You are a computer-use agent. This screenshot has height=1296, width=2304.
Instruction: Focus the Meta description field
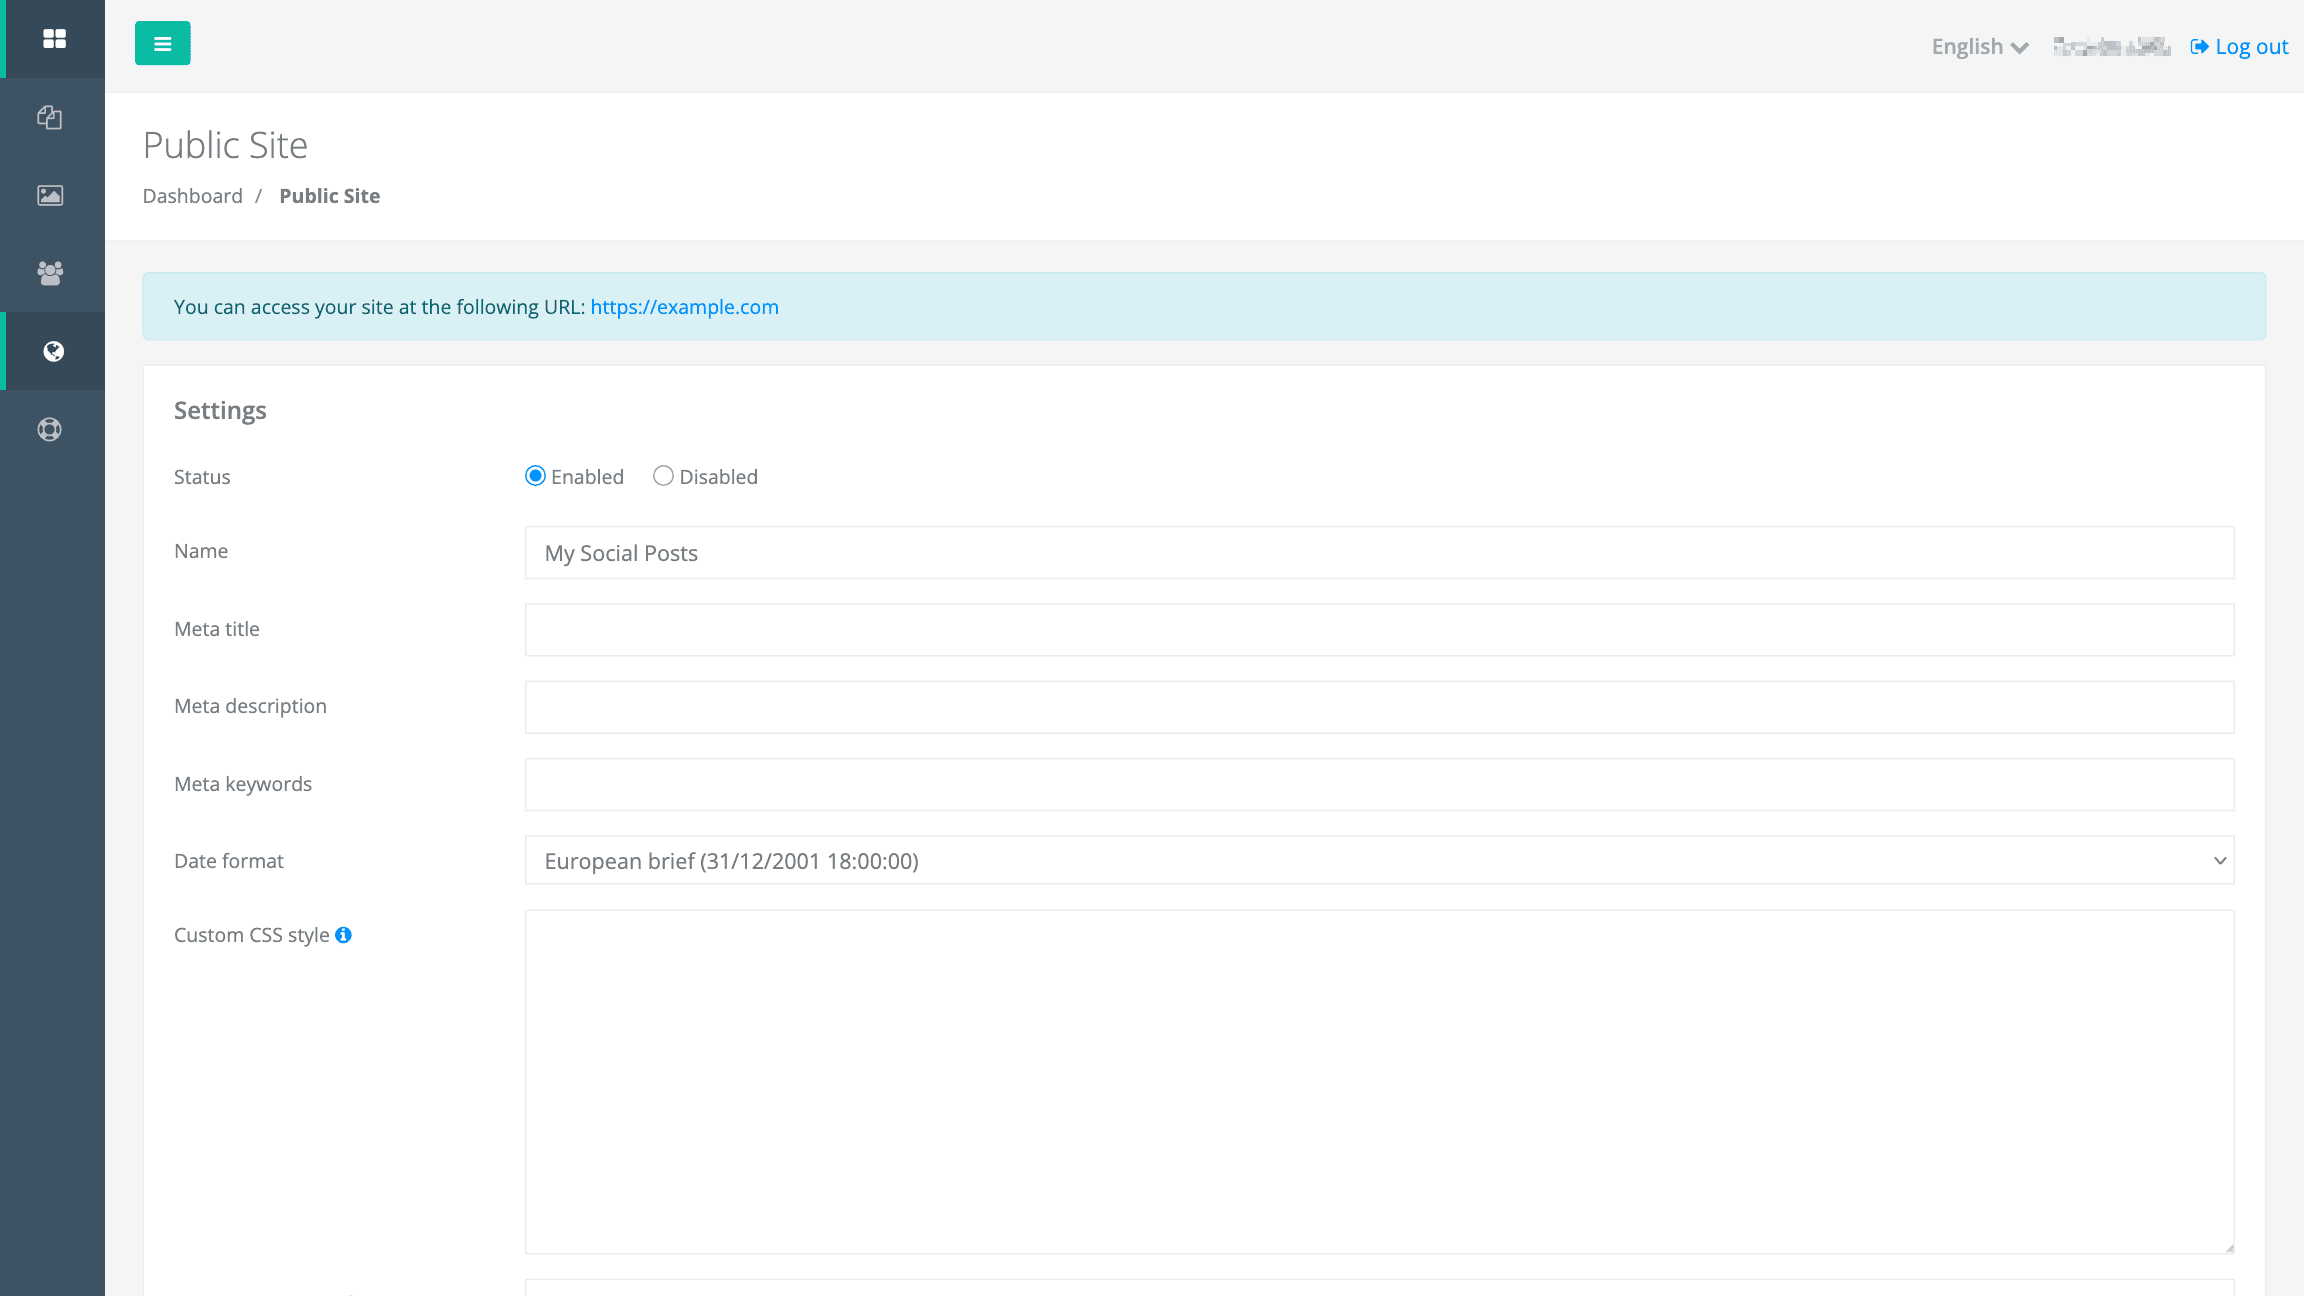pos(1379,707)
